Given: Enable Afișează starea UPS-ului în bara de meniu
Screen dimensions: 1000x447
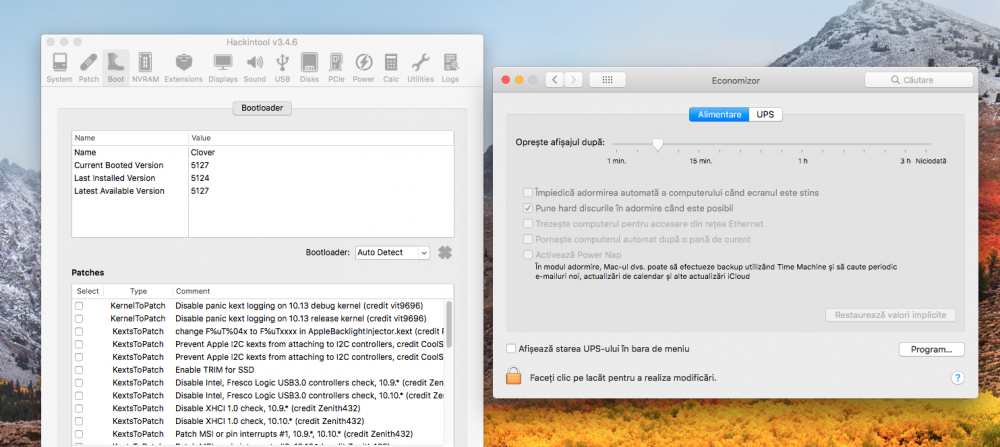Looking at the screenshot, I should (510, 349).
